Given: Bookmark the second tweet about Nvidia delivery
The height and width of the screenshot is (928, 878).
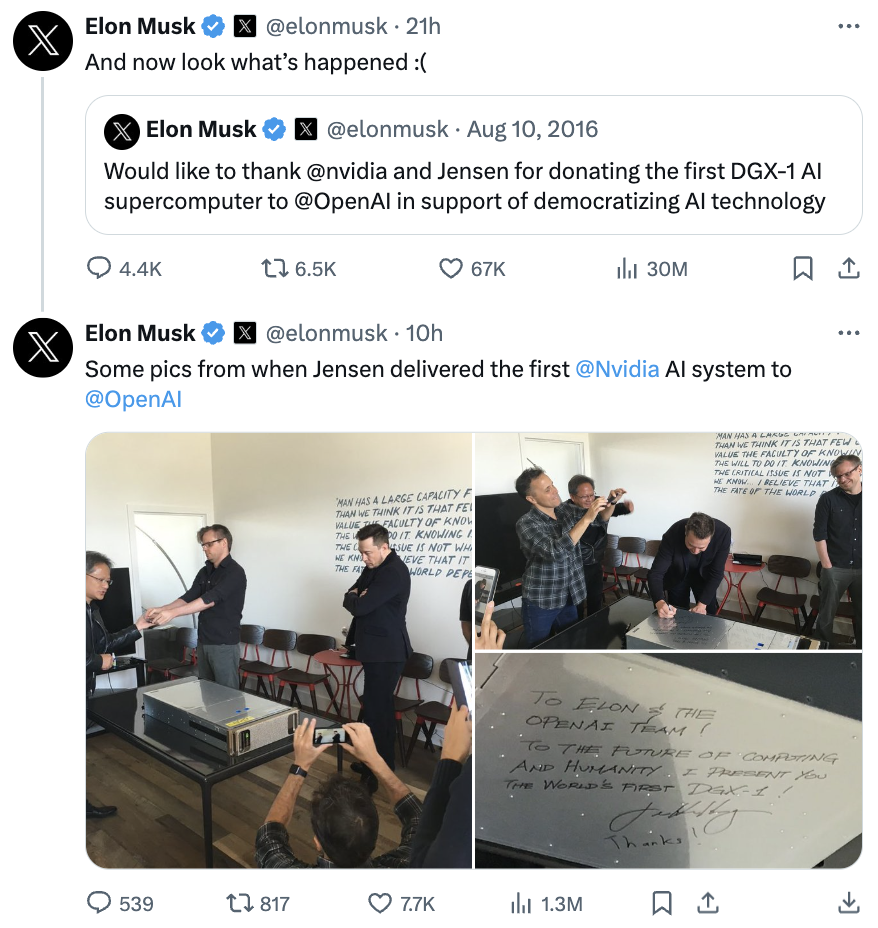Looking at the screenshot, I should coord(662,903).
